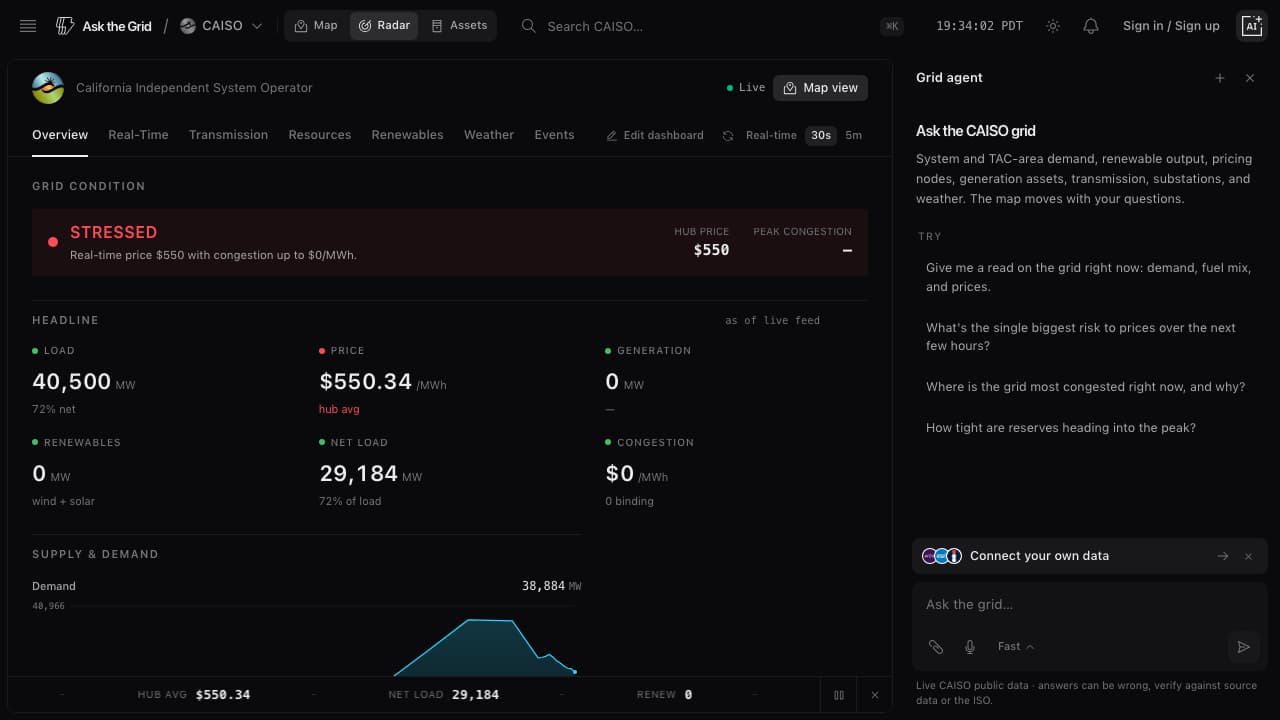Click Connect your own data

coord(1039,556)
